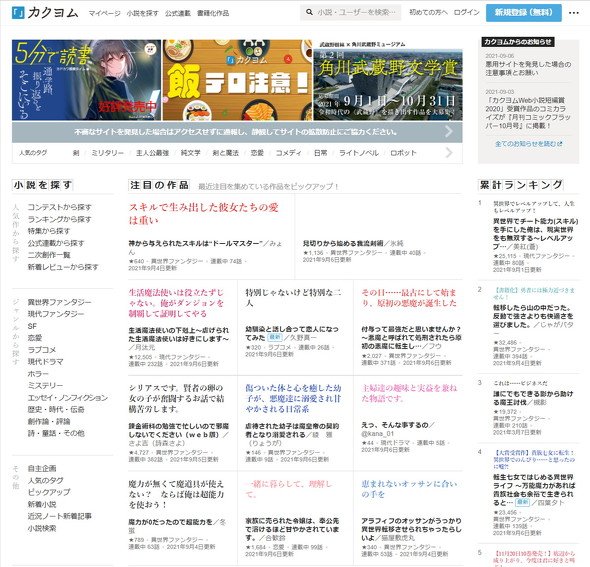
Task: Select the ミリタリー popular tag
Action: pos(107,153)
